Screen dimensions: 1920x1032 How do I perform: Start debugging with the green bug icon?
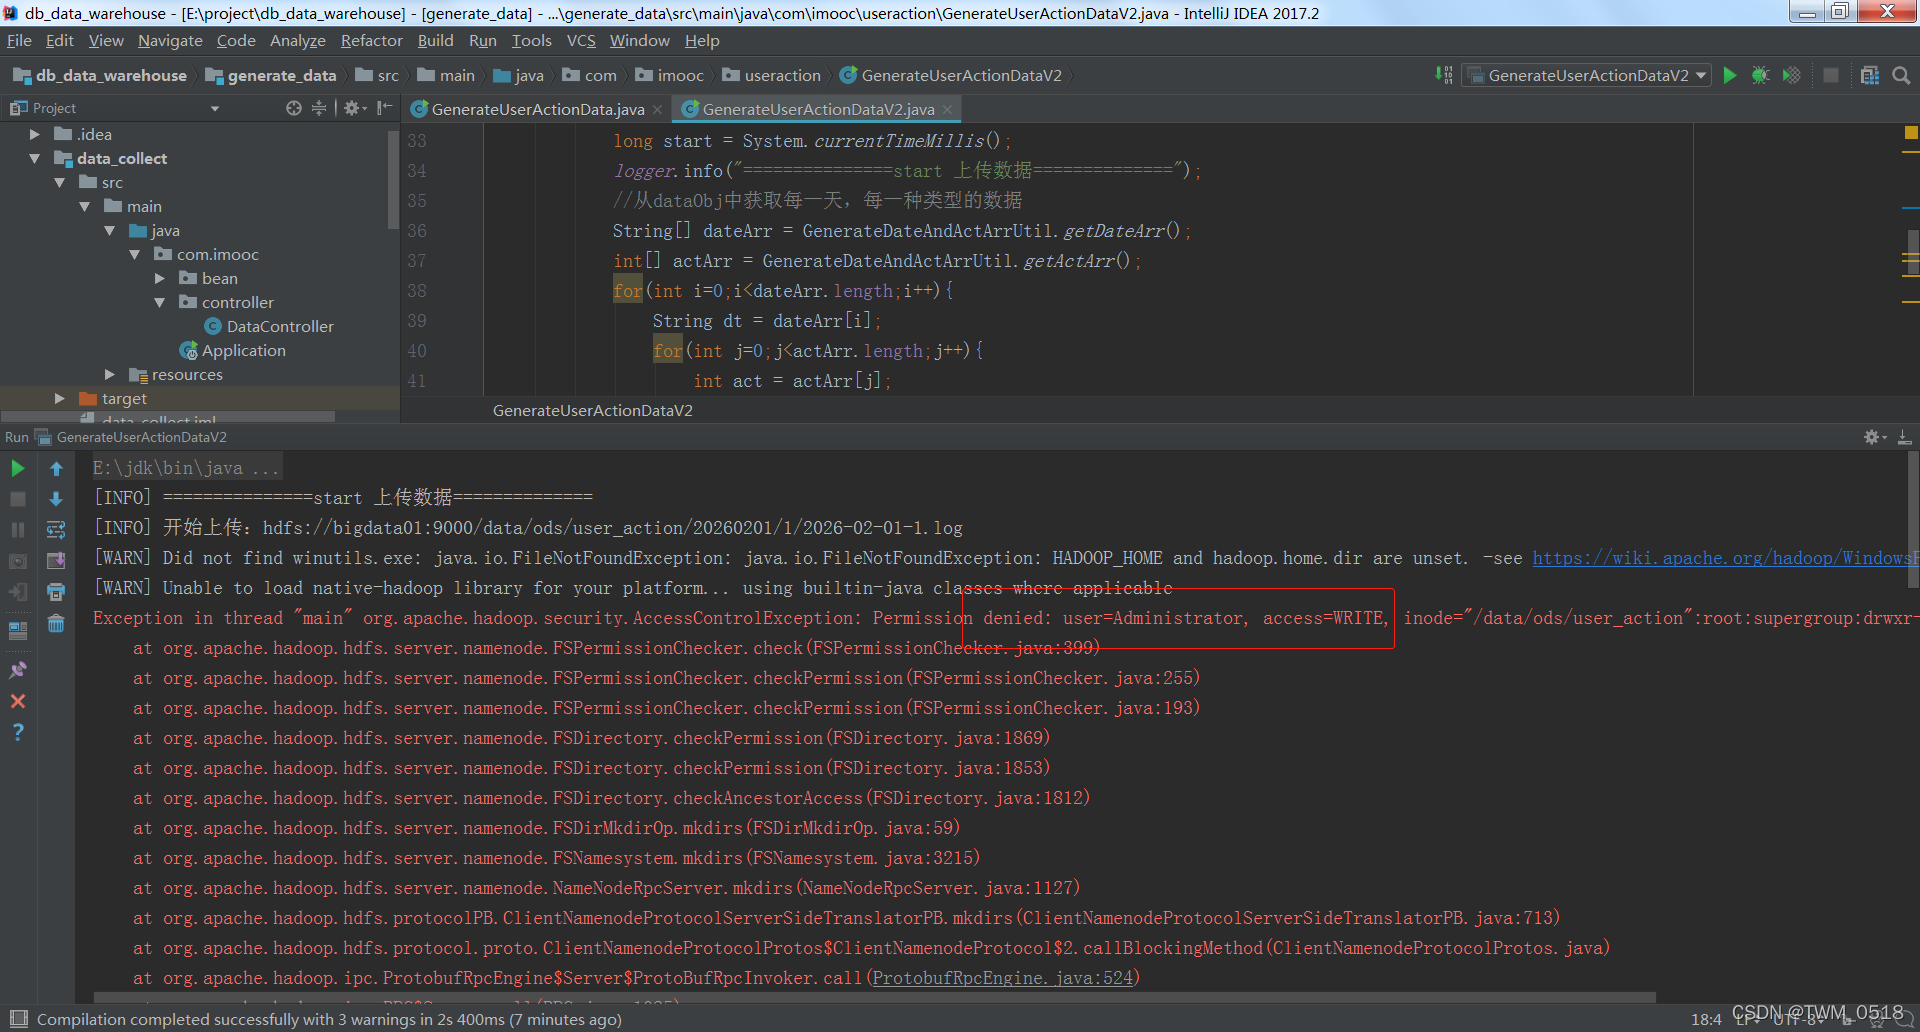(1761, 75)
